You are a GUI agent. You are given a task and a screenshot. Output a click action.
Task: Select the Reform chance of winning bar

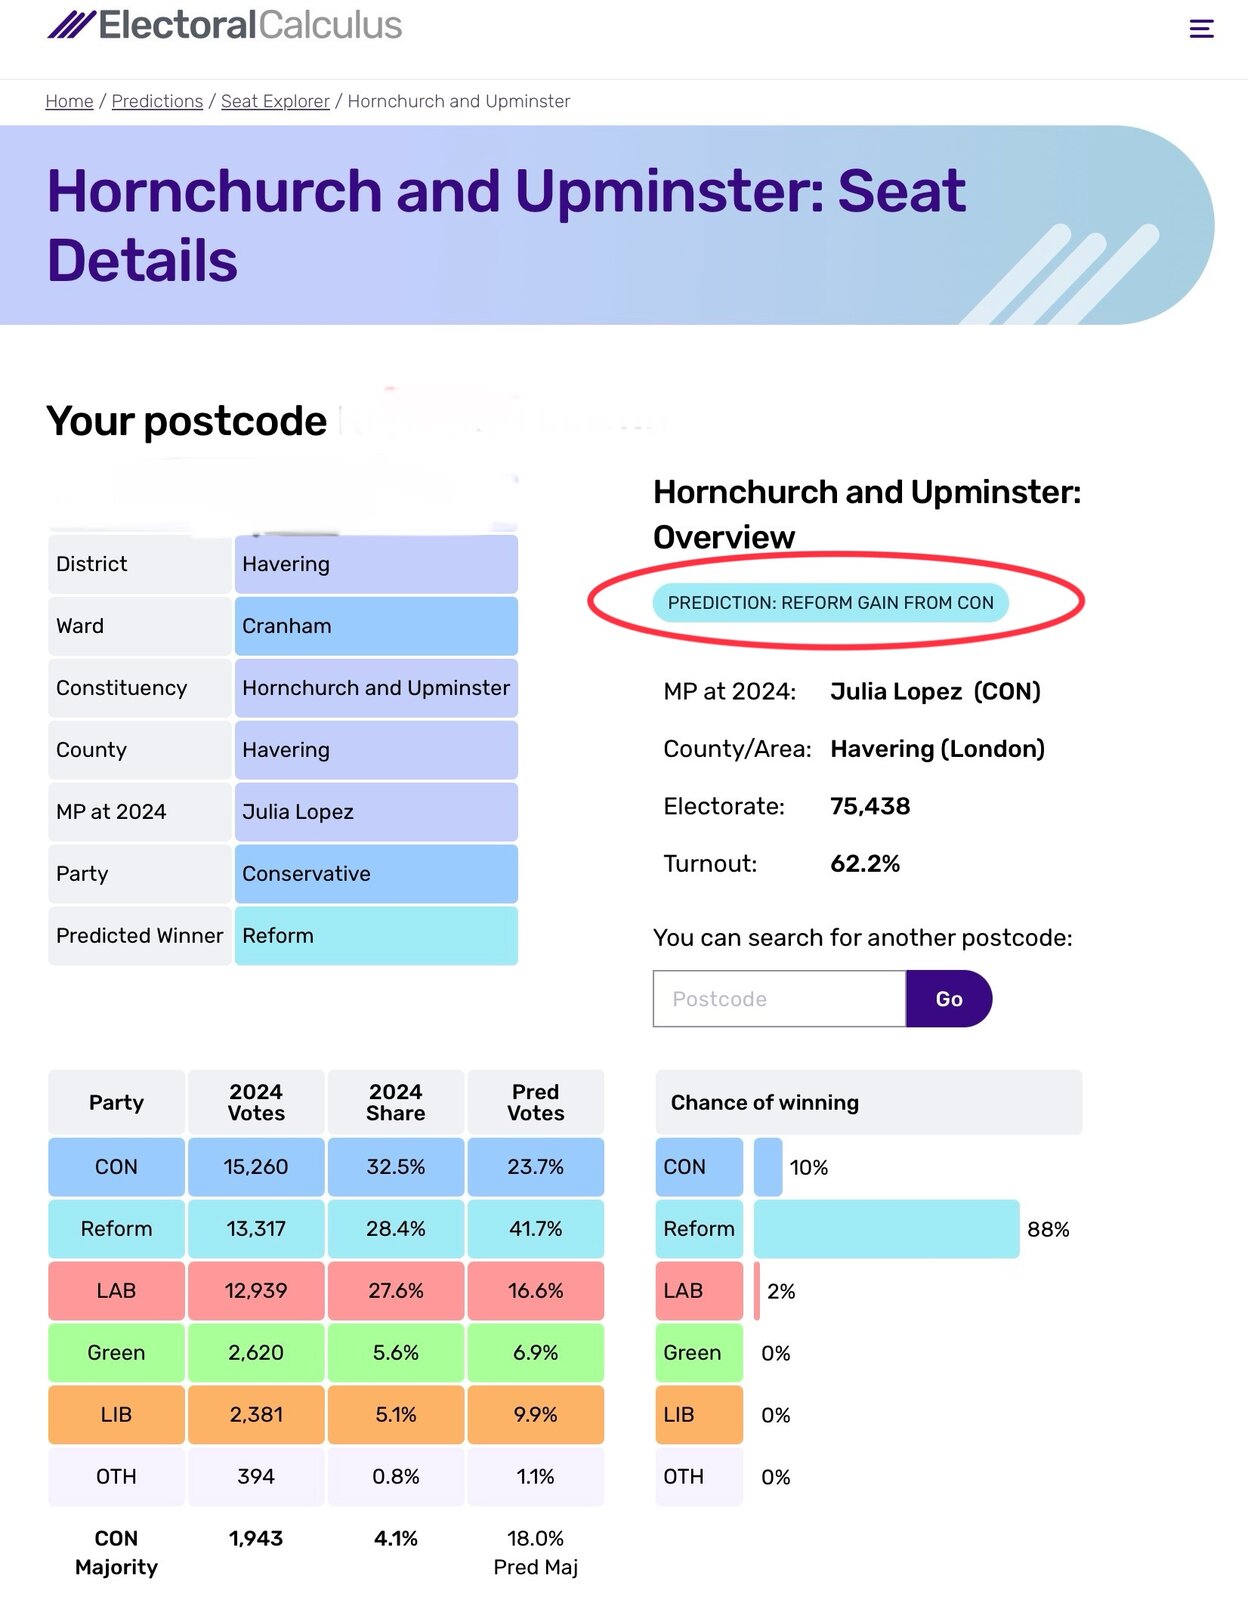click(886, 1229)
